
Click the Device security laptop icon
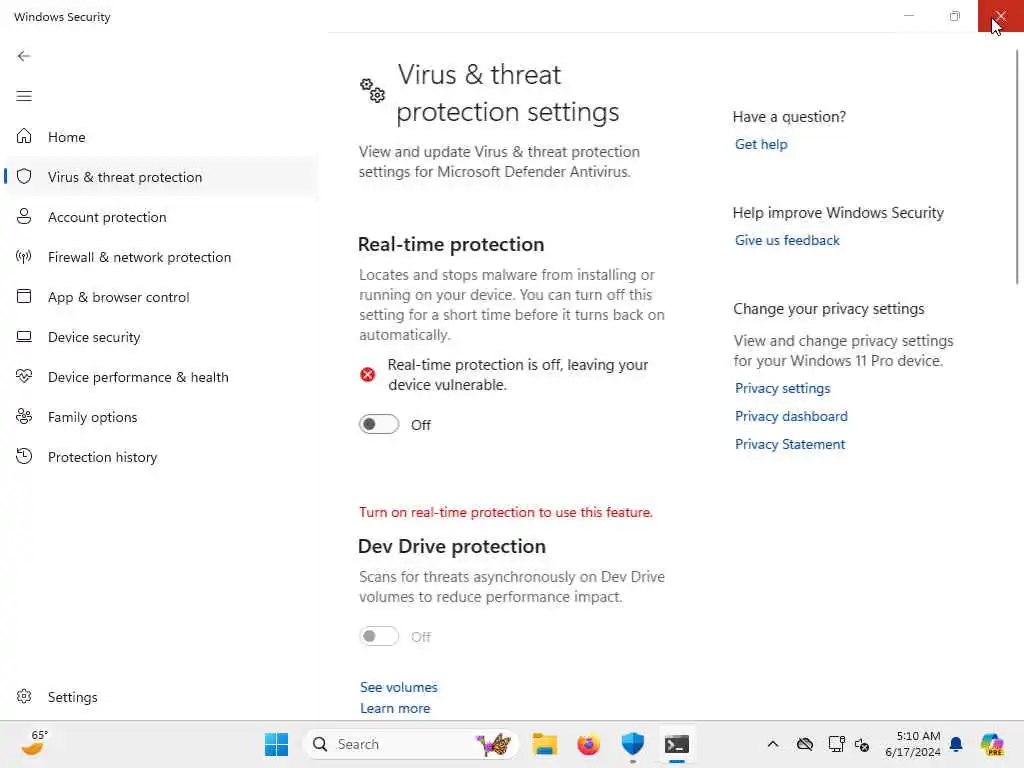coord(24,337)
